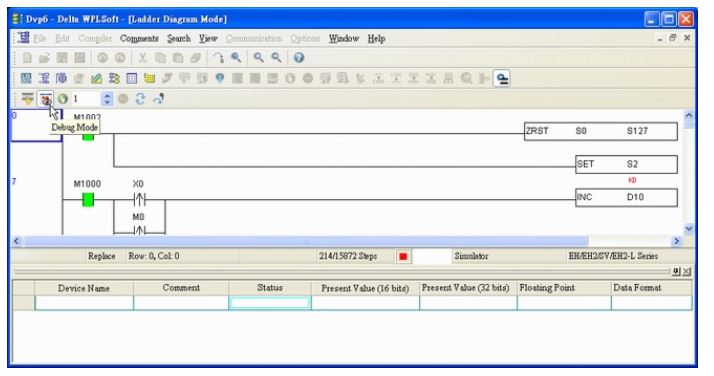Select the INC D10 instruction block
Image resolution: width=714 pixels, height=376 pixels.
tap(626, 198)
